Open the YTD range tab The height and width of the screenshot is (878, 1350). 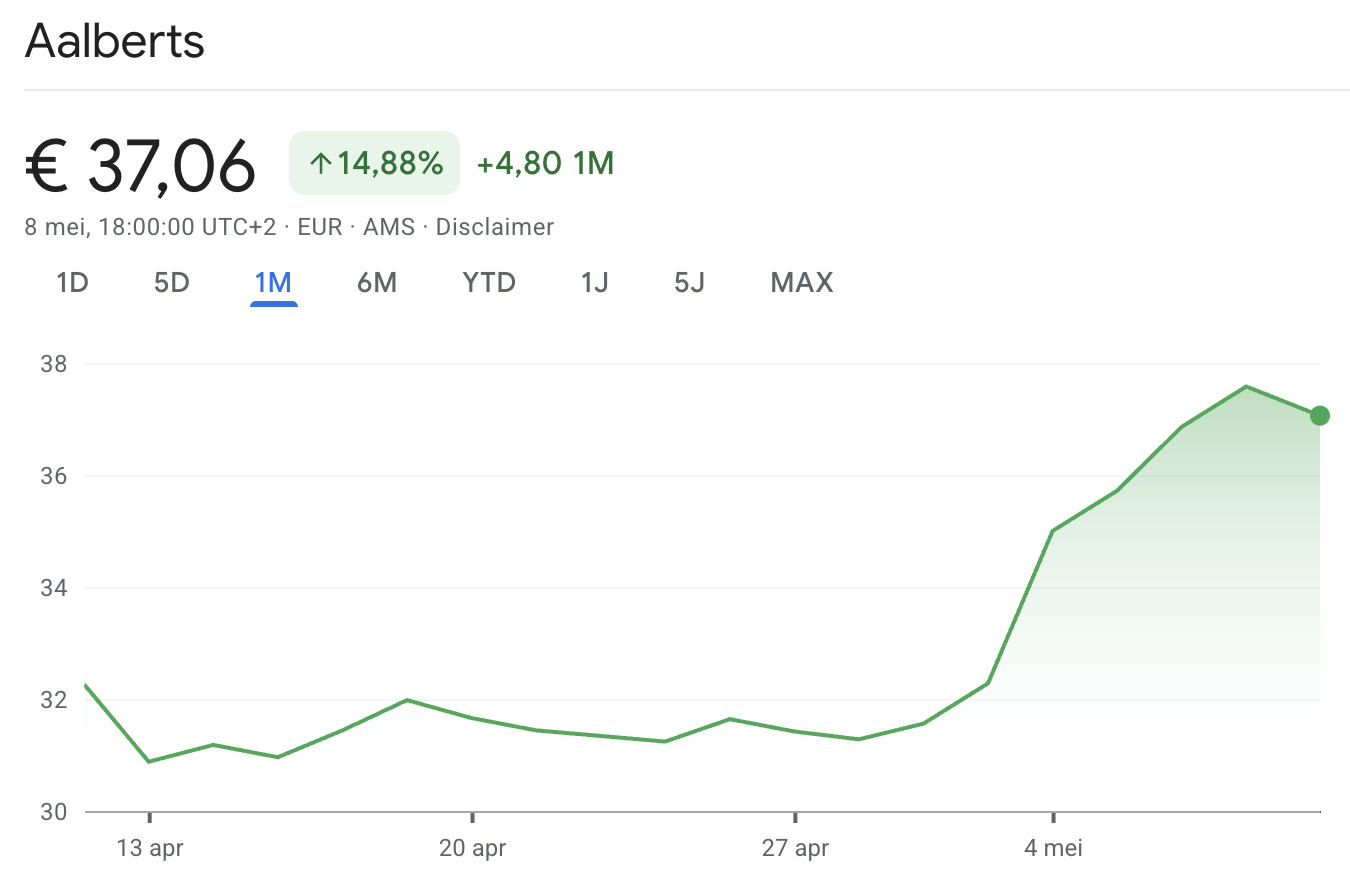(x=489, y=283)
